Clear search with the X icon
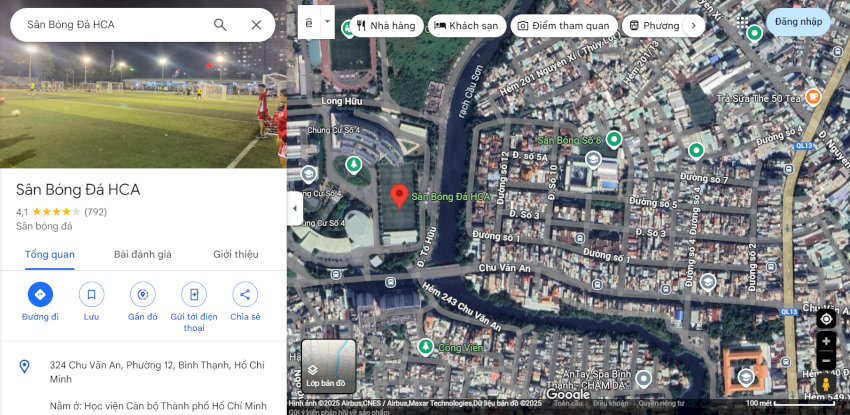Screen dimensions: 850x415 pyautogui.click(x=256, y=25)
